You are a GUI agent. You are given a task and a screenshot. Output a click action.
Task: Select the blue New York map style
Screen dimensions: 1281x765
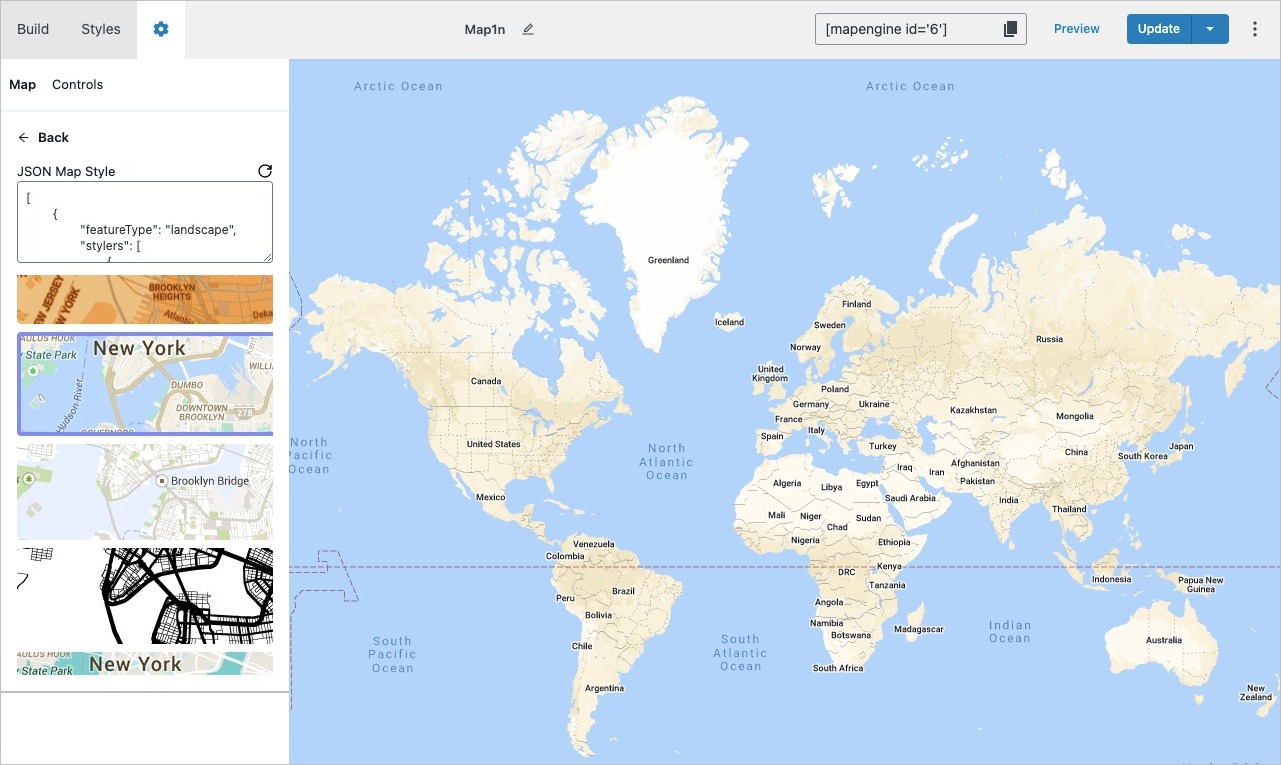click(144, 384)
